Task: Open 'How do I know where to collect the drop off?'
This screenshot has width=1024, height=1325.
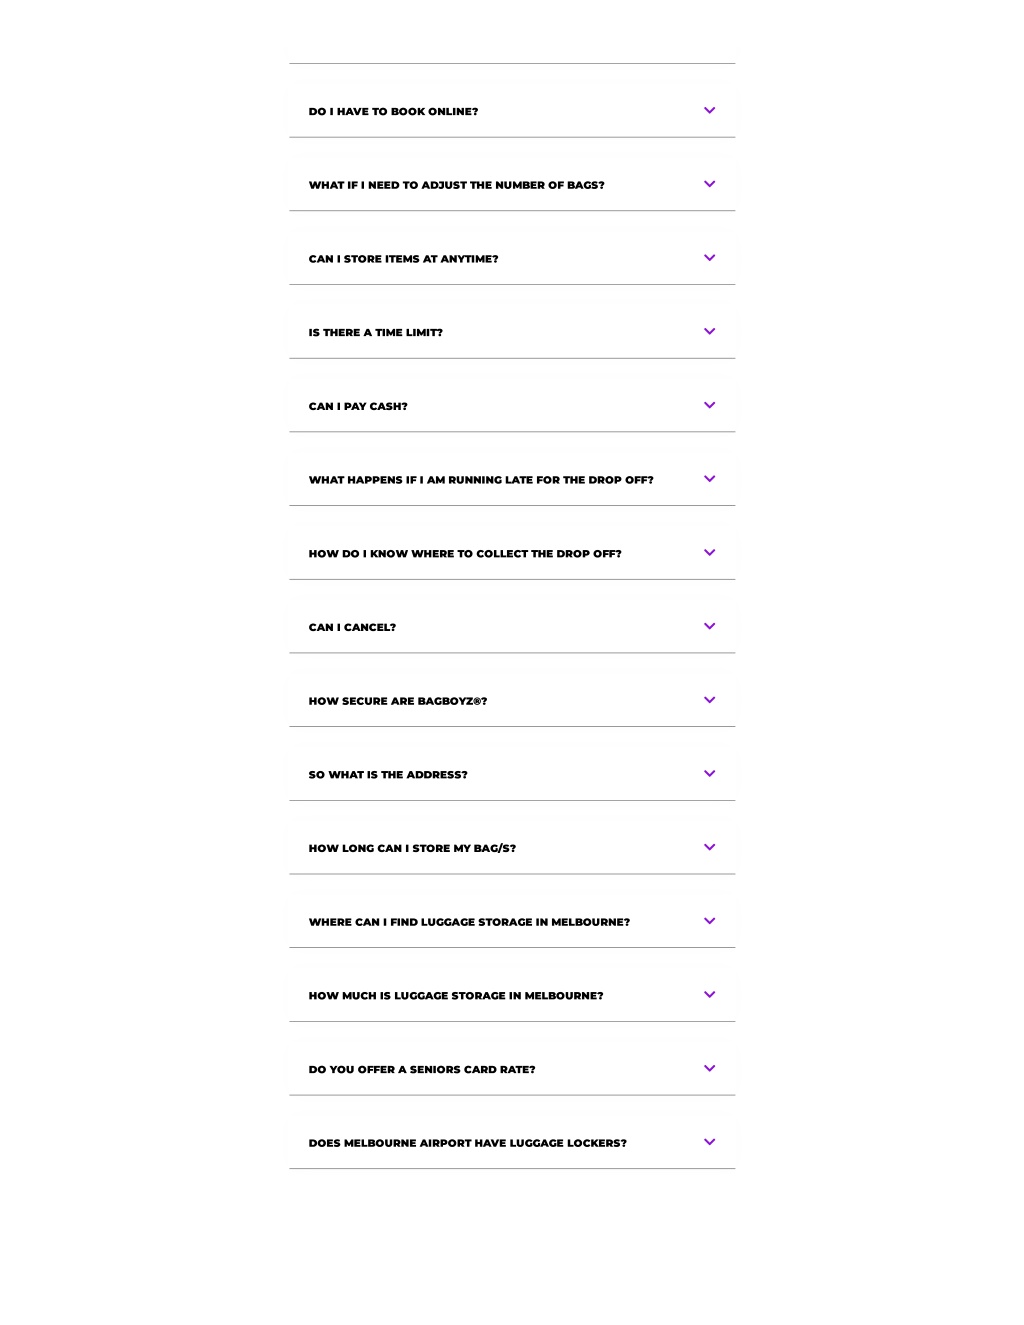Action: point(512,553)
